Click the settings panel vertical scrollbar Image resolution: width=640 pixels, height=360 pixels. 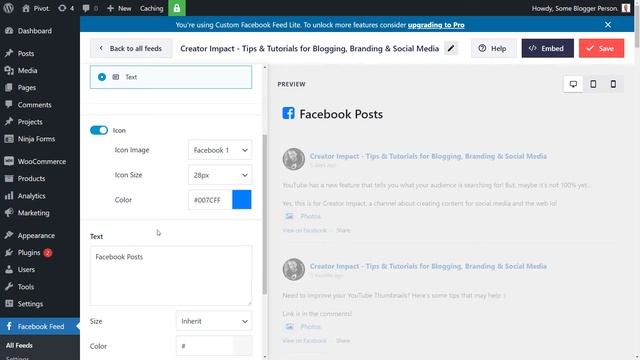pyautogui.click(x=264, y=214)
